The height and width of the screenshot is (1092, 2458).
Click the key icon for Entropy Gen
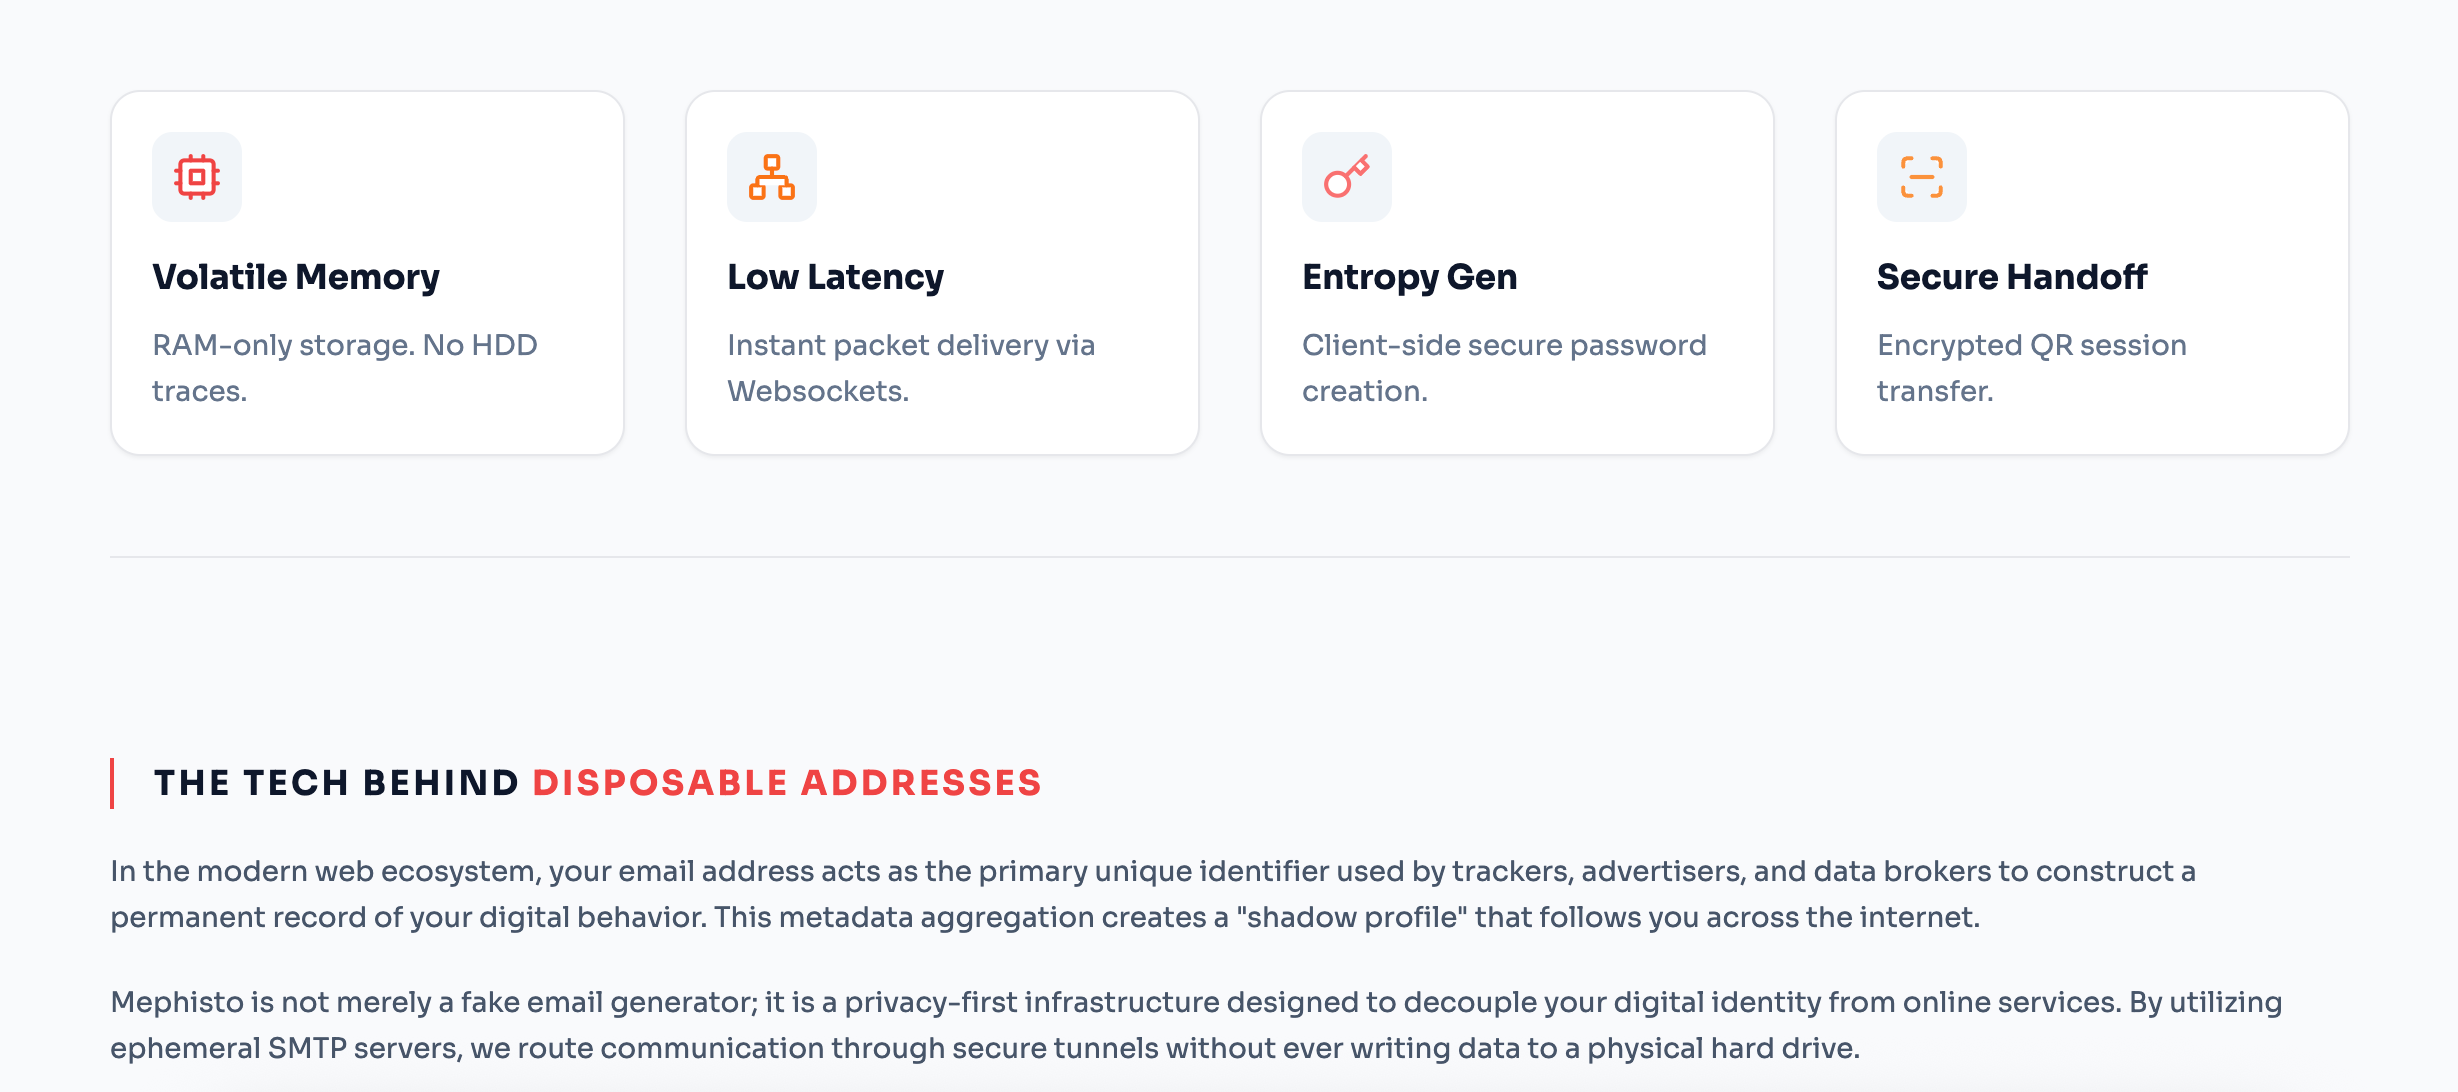1347,177
